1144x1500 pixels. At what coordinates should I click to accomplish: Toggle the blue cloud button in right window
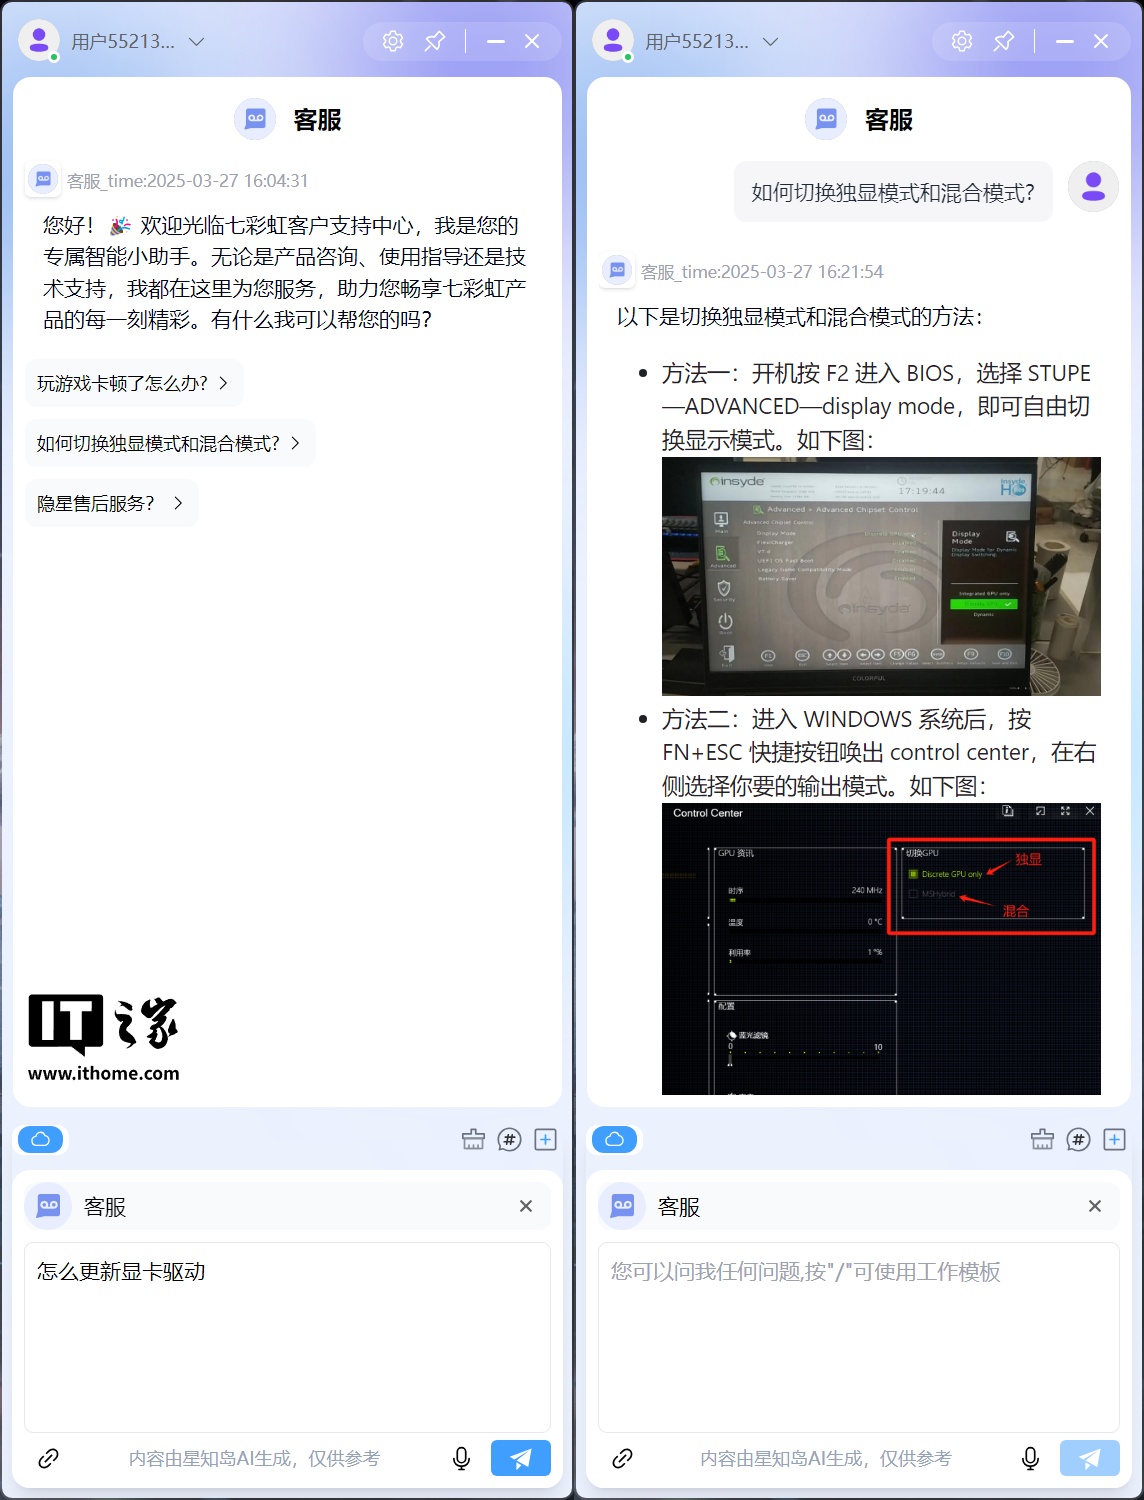[x=614, y=1139]
